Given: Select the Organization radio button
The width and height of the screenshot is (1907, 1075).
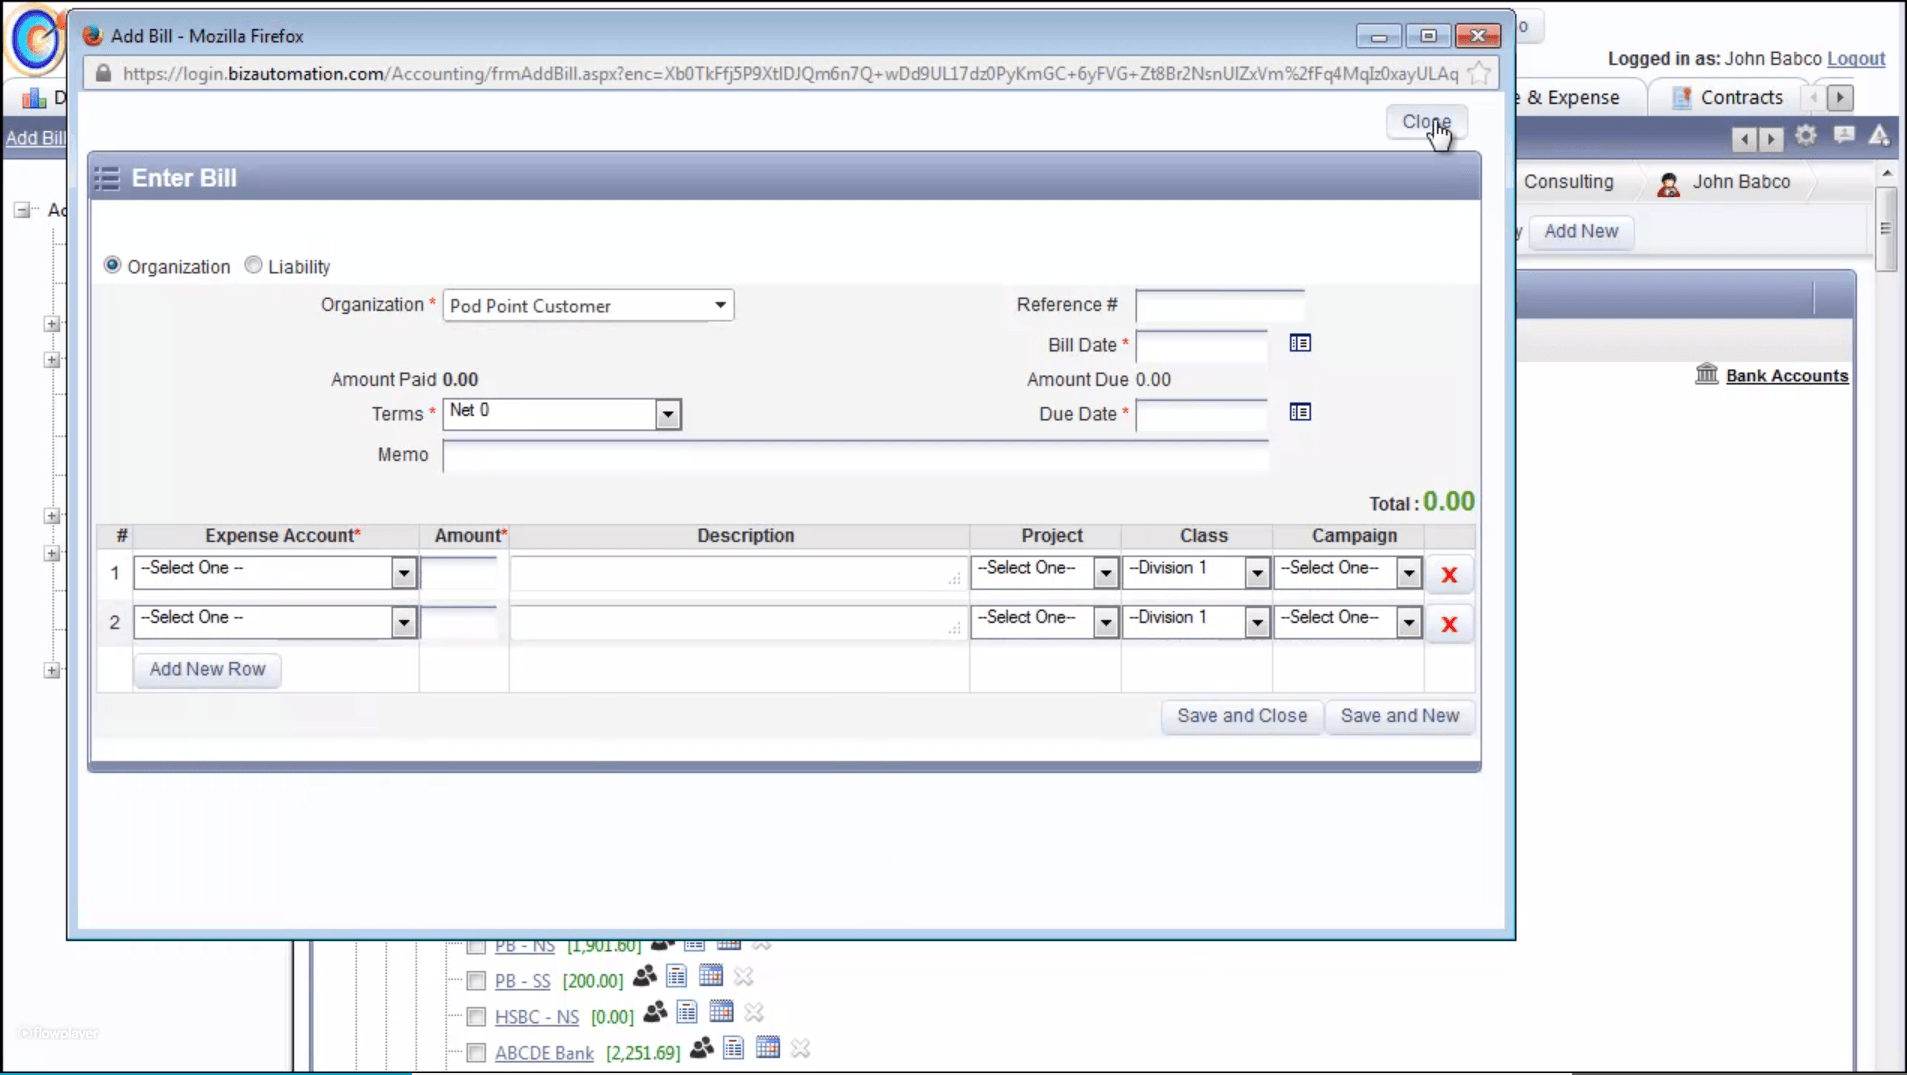Looking at the screenshot, I should [x=112, y=264].
